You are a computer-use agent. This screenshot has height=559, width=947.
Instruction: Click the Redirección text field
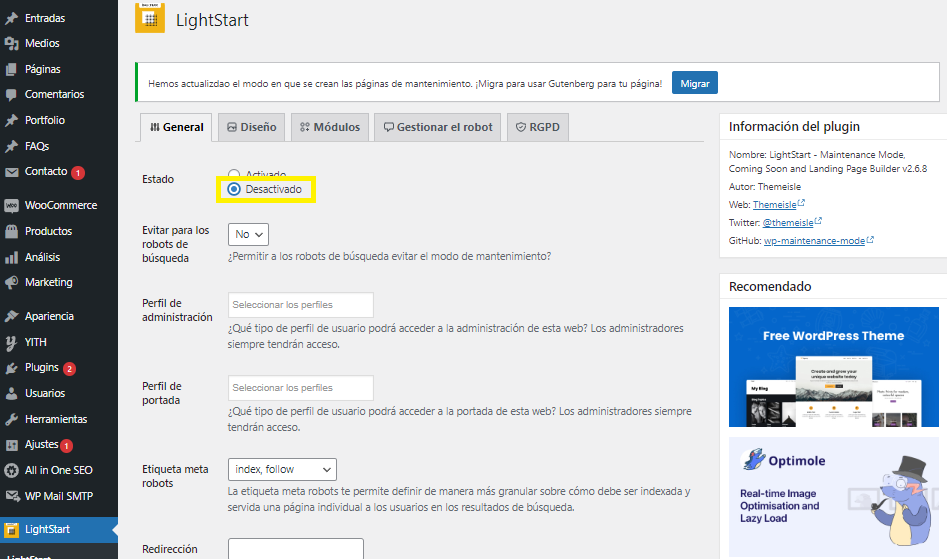point(295,549)
